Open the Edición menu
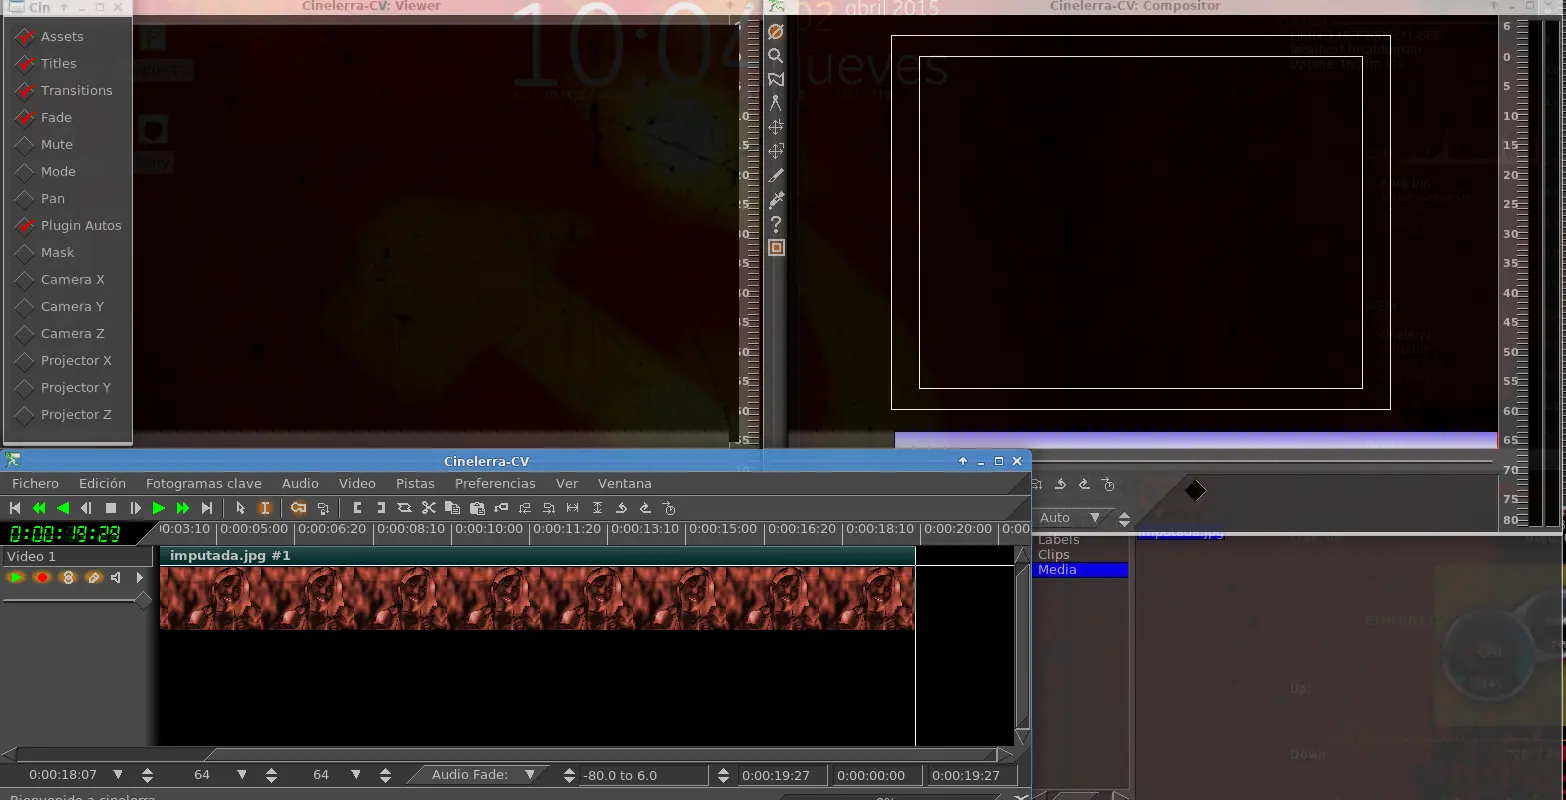Viewport: 1566px width, 800px height. click(x=102, y=483)
